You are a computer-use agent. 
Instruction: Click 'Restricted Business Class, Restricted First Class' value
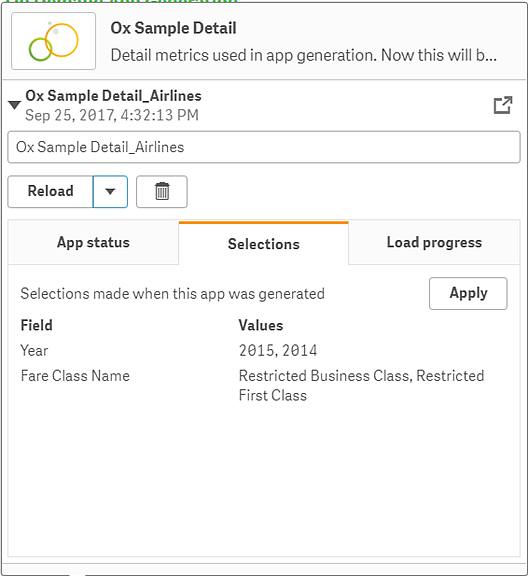pyautogui.click(x=361, y=385)
